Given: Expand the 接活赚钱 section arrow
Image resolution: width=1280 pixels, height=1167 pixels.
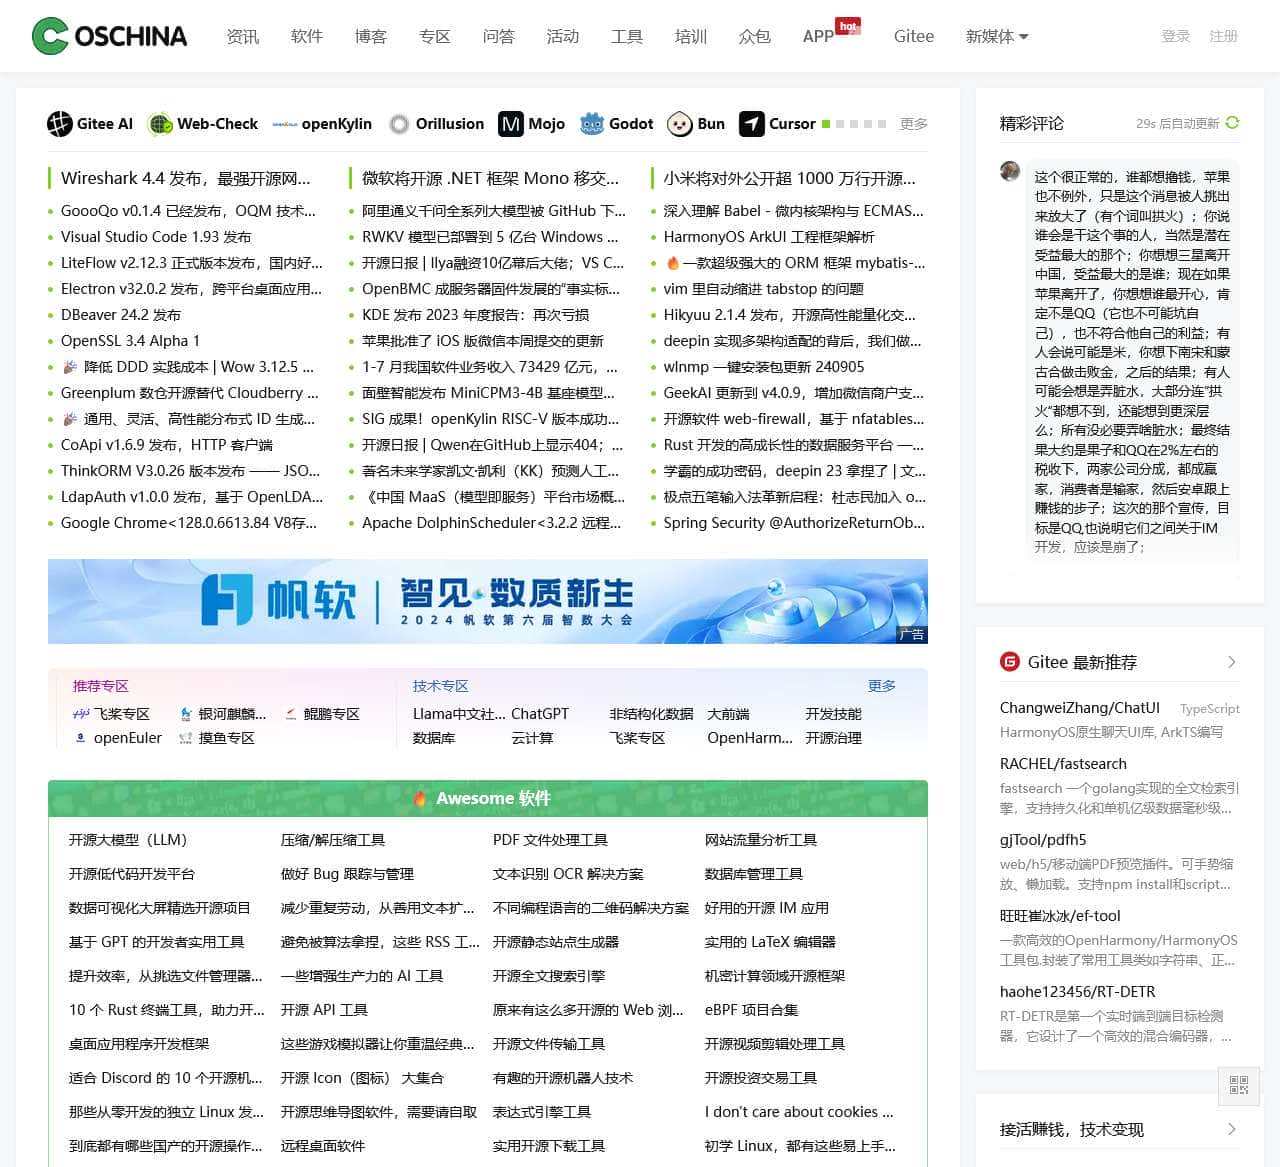Looking at the screenshot, I should (1231, 1129).
